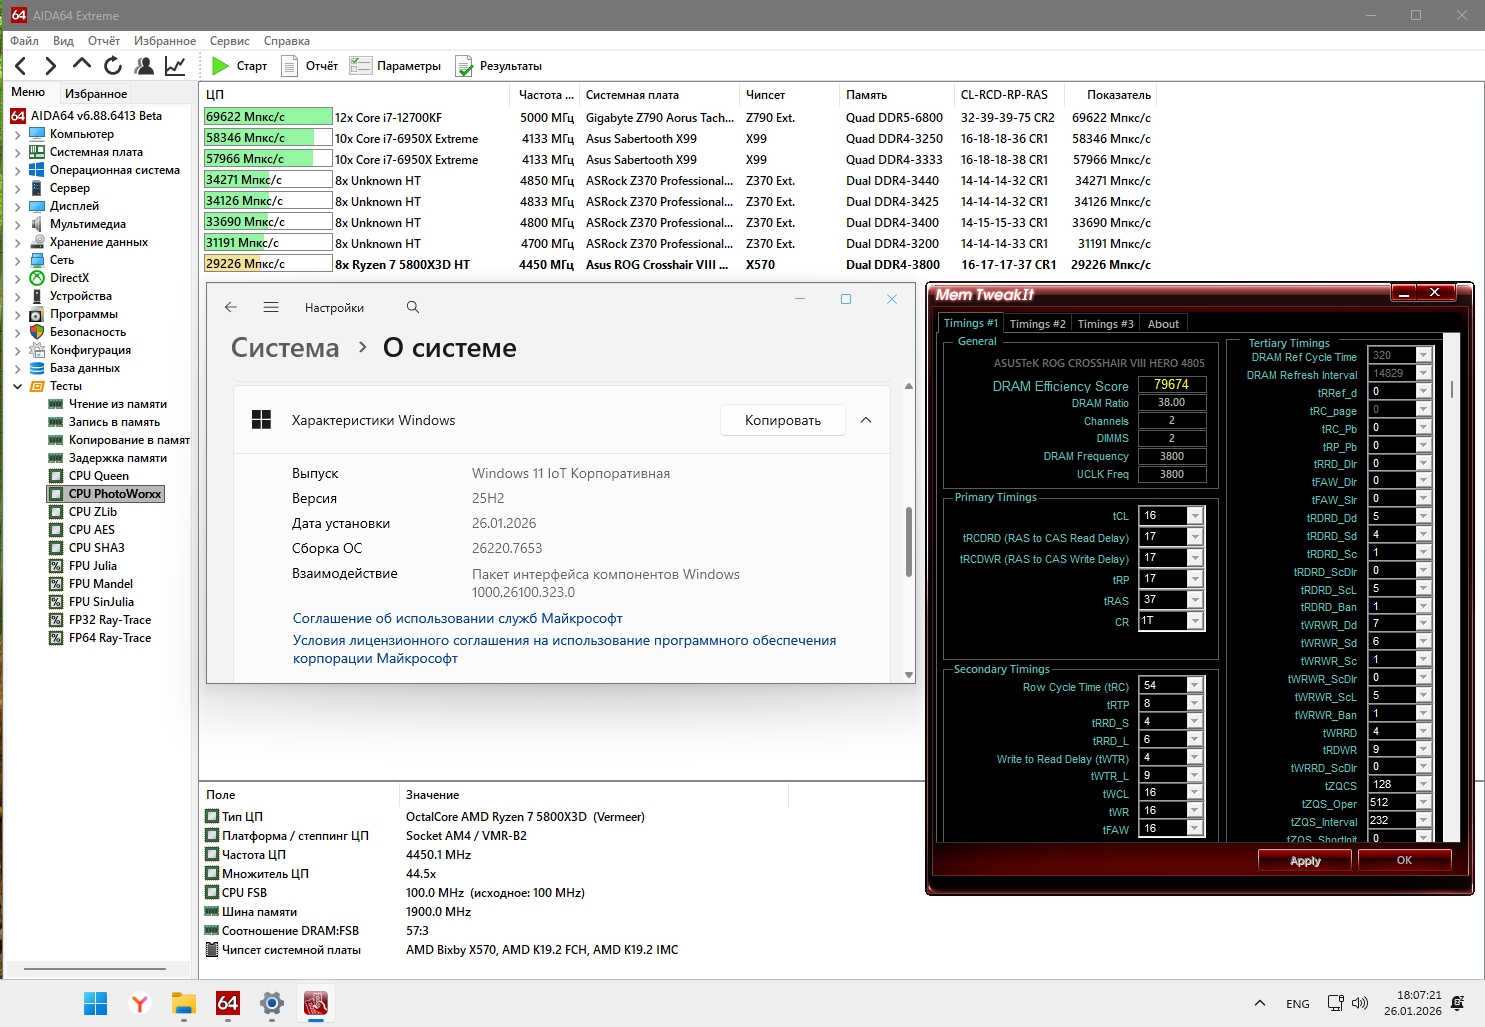
Task: Click the search icon in Settings window
Action: pyautogui.click(x=413, y=308)
